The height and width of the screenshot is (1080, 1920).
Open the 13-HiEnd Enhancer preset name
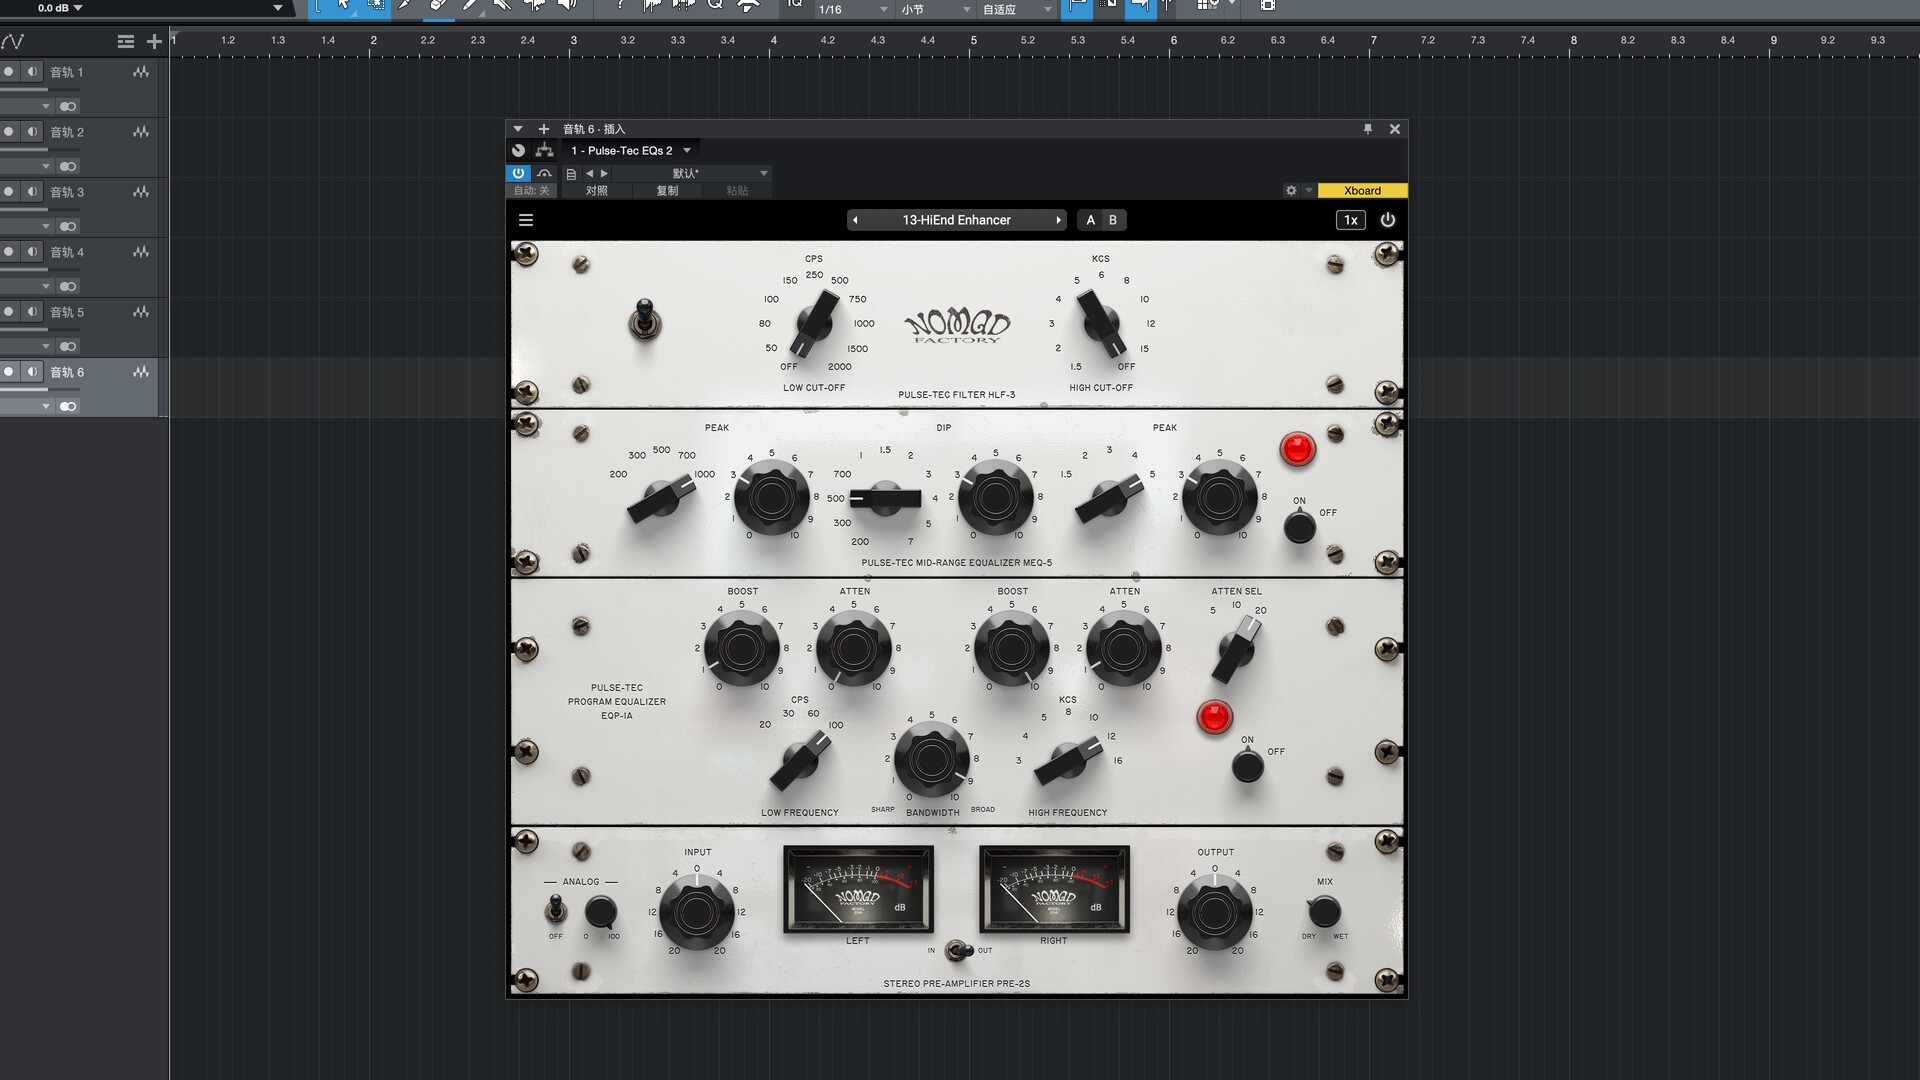click(956, 220)
